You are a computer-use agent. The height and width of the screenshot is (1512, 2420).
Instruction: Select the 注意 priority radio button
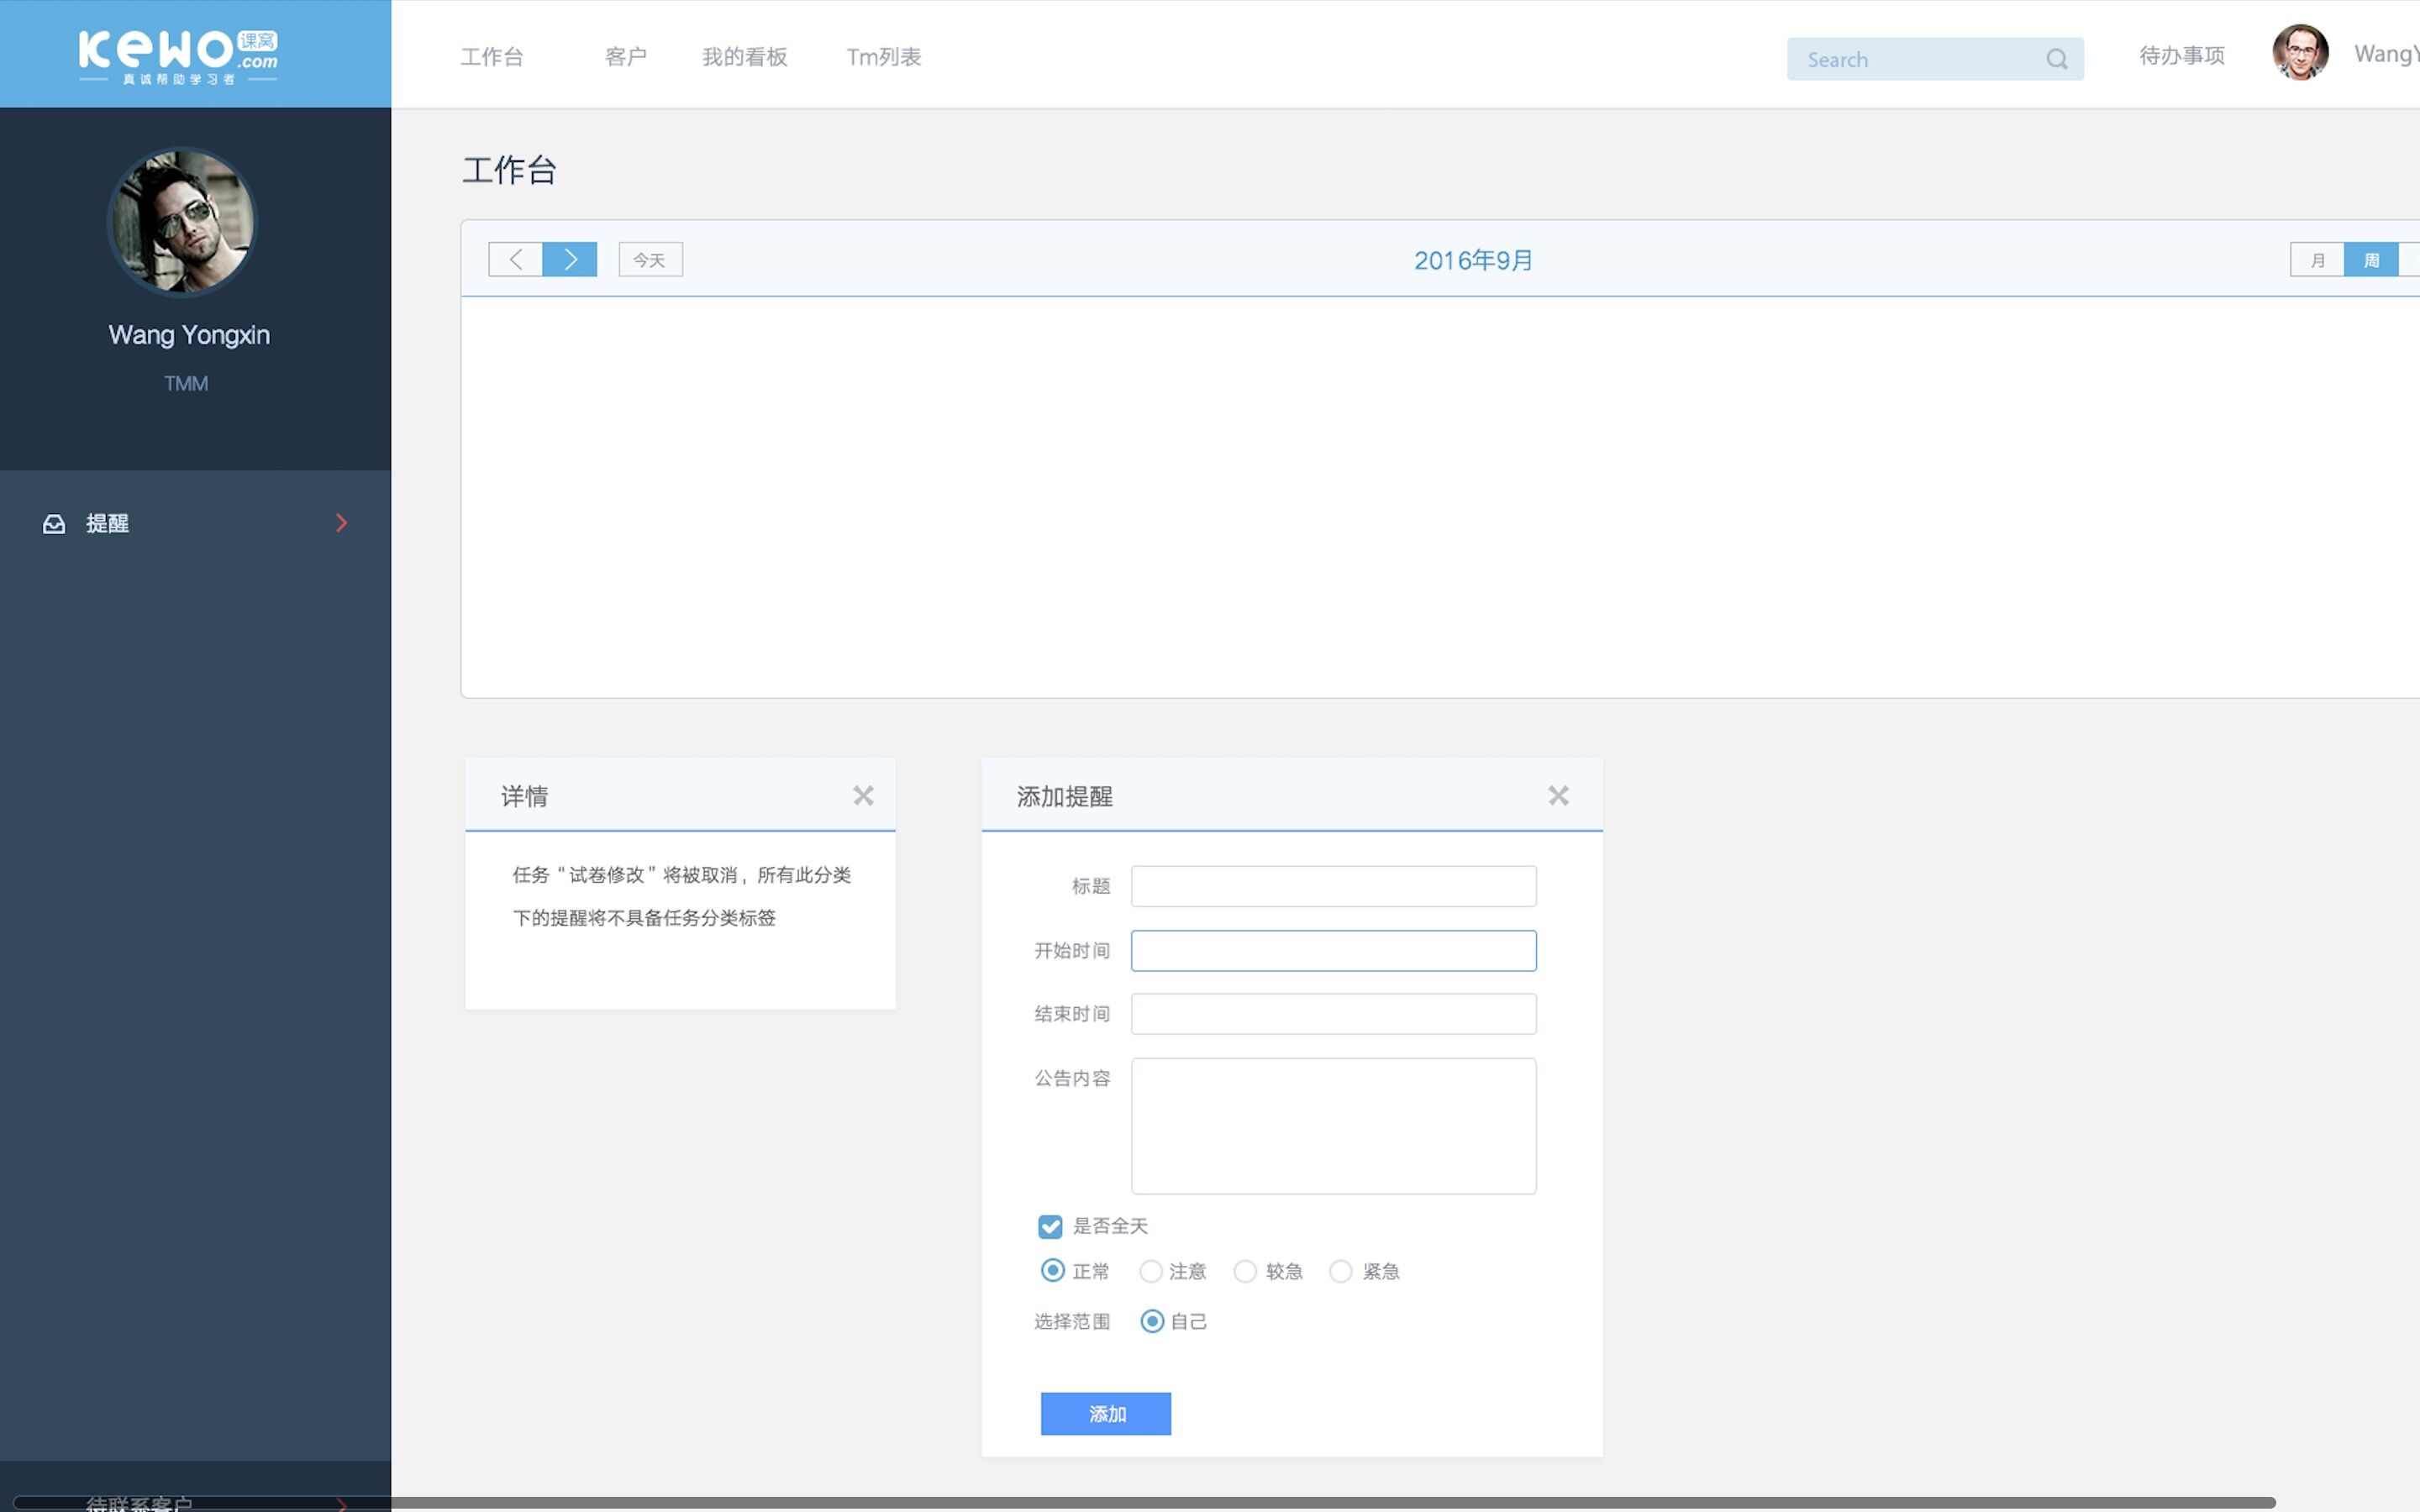[x=1151, y=1271]
